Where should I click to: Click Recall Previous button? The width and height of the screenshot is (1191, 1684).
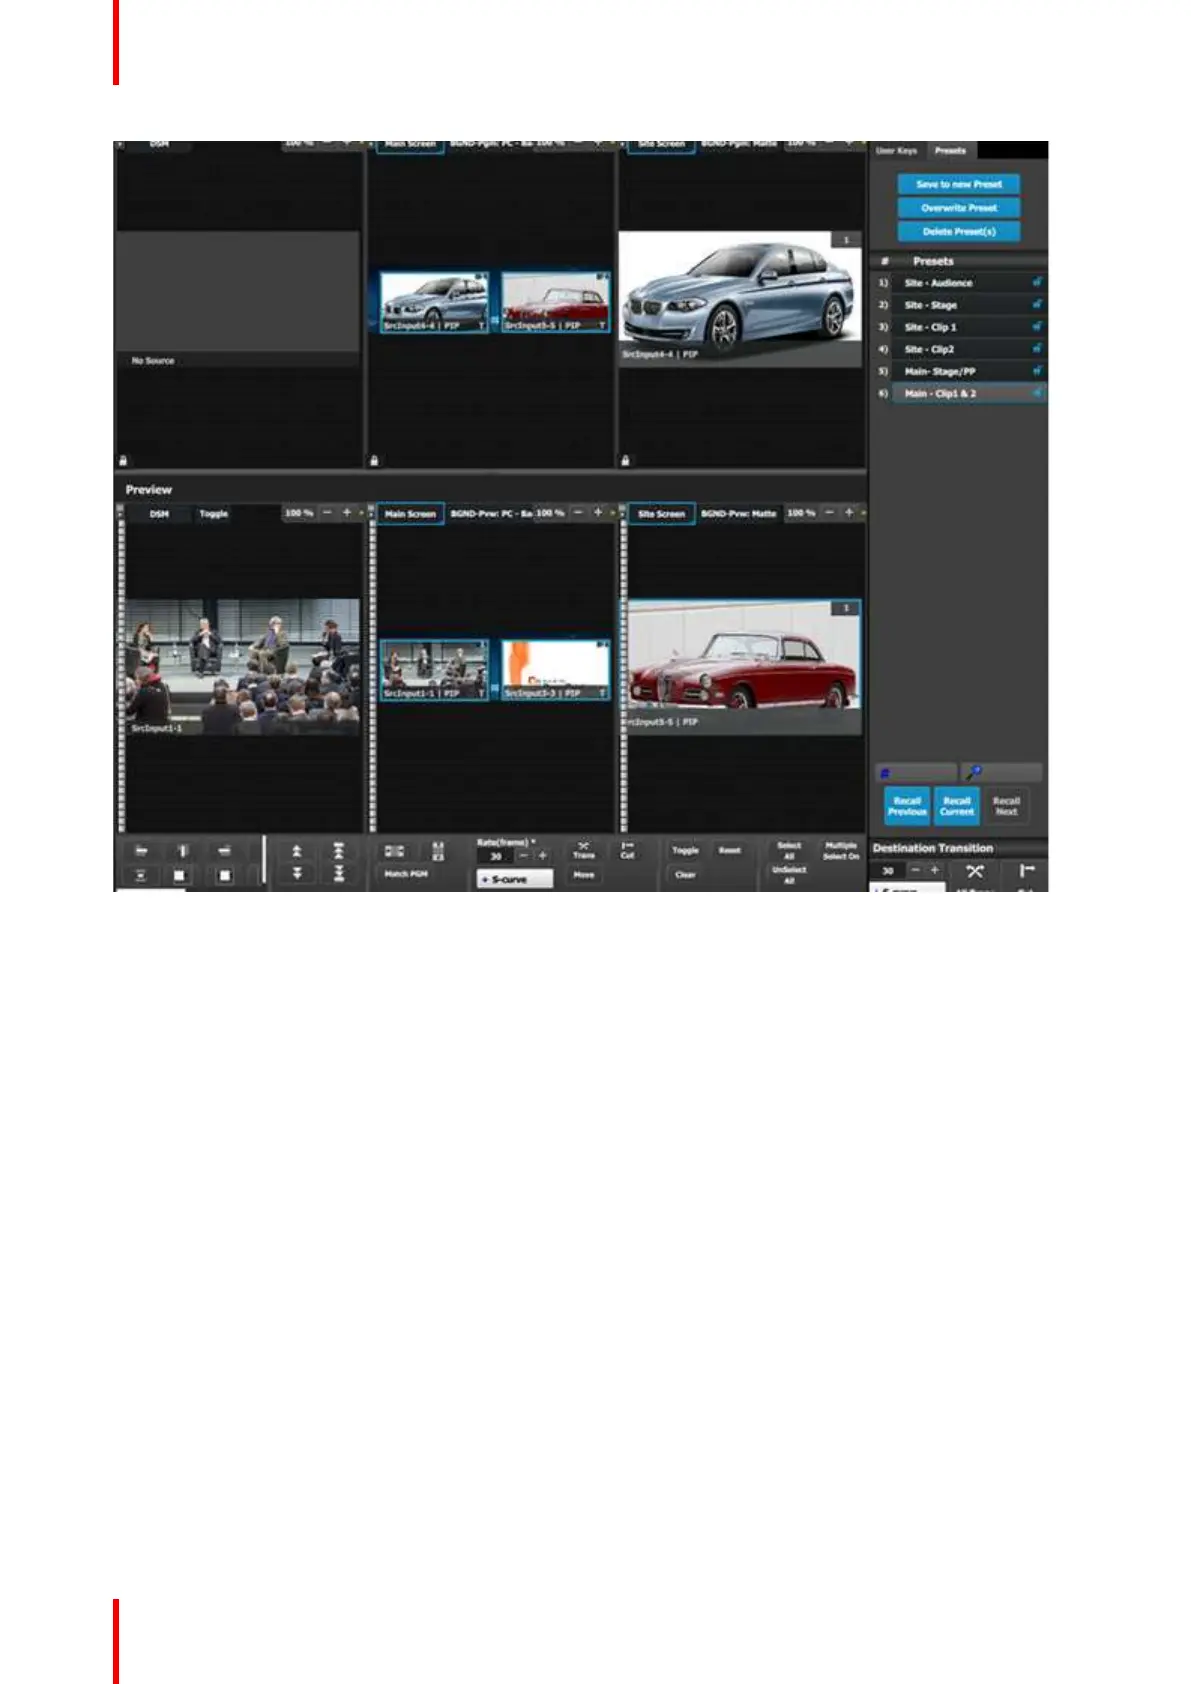(x=907, y=806)
